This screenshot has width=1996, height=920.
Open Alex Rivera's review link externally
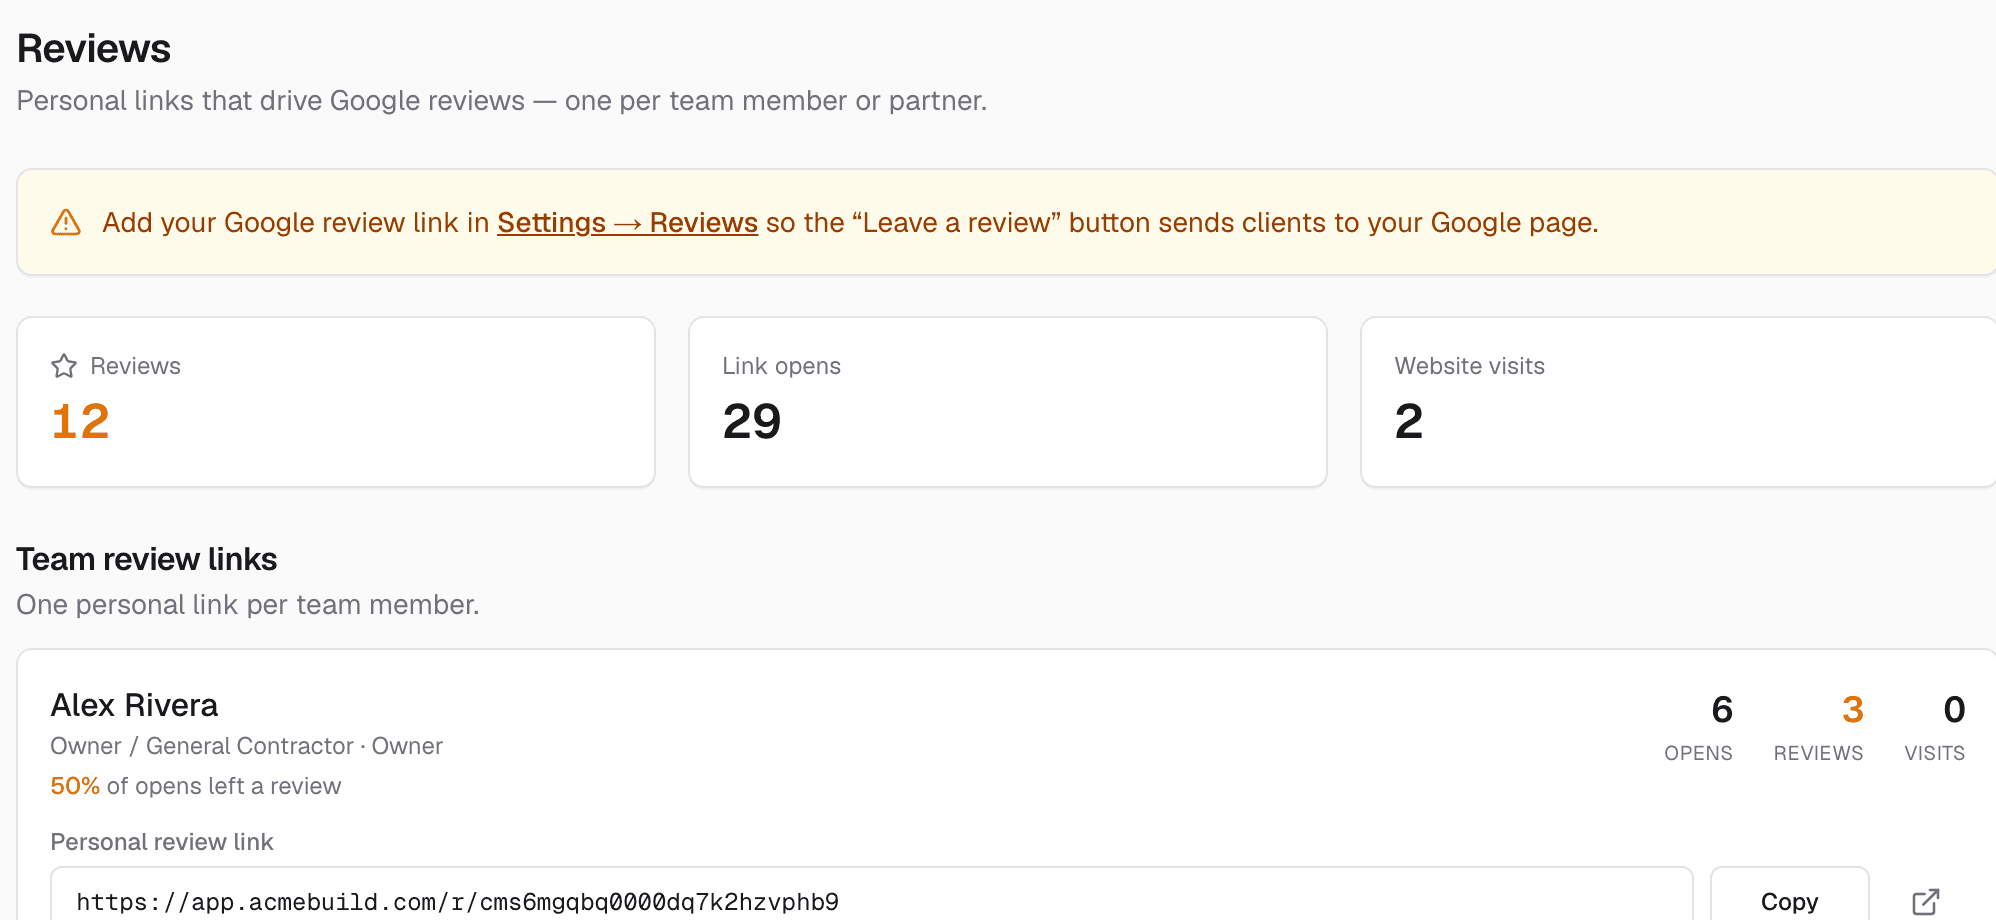tap(1925, 901)
